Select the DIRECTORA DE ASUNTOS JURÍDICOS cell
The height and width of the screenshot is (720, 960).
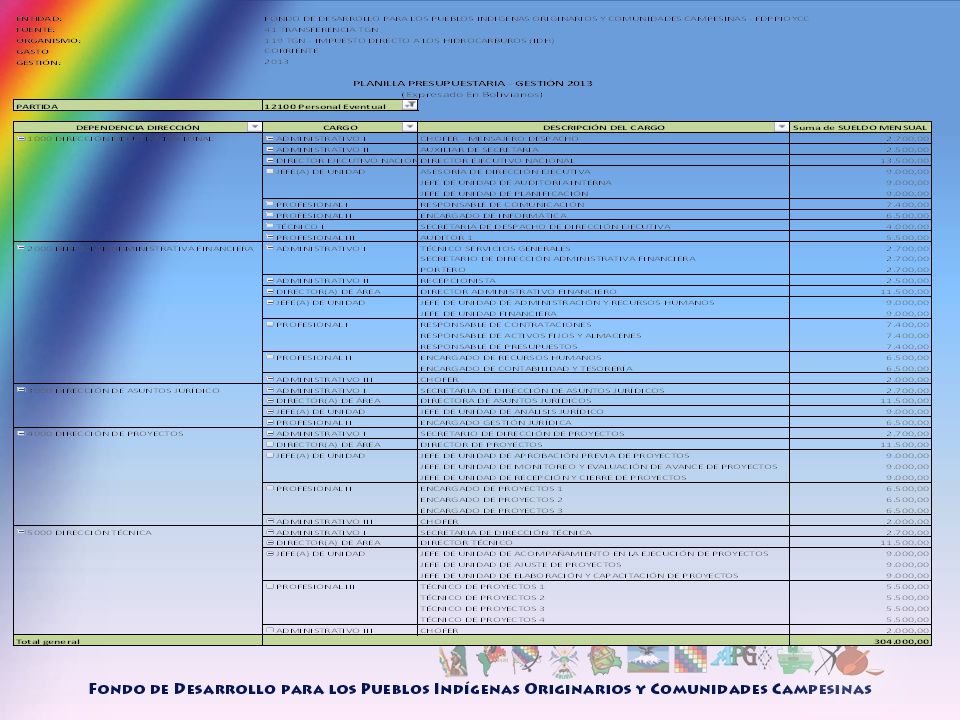[x=603, y=400]
